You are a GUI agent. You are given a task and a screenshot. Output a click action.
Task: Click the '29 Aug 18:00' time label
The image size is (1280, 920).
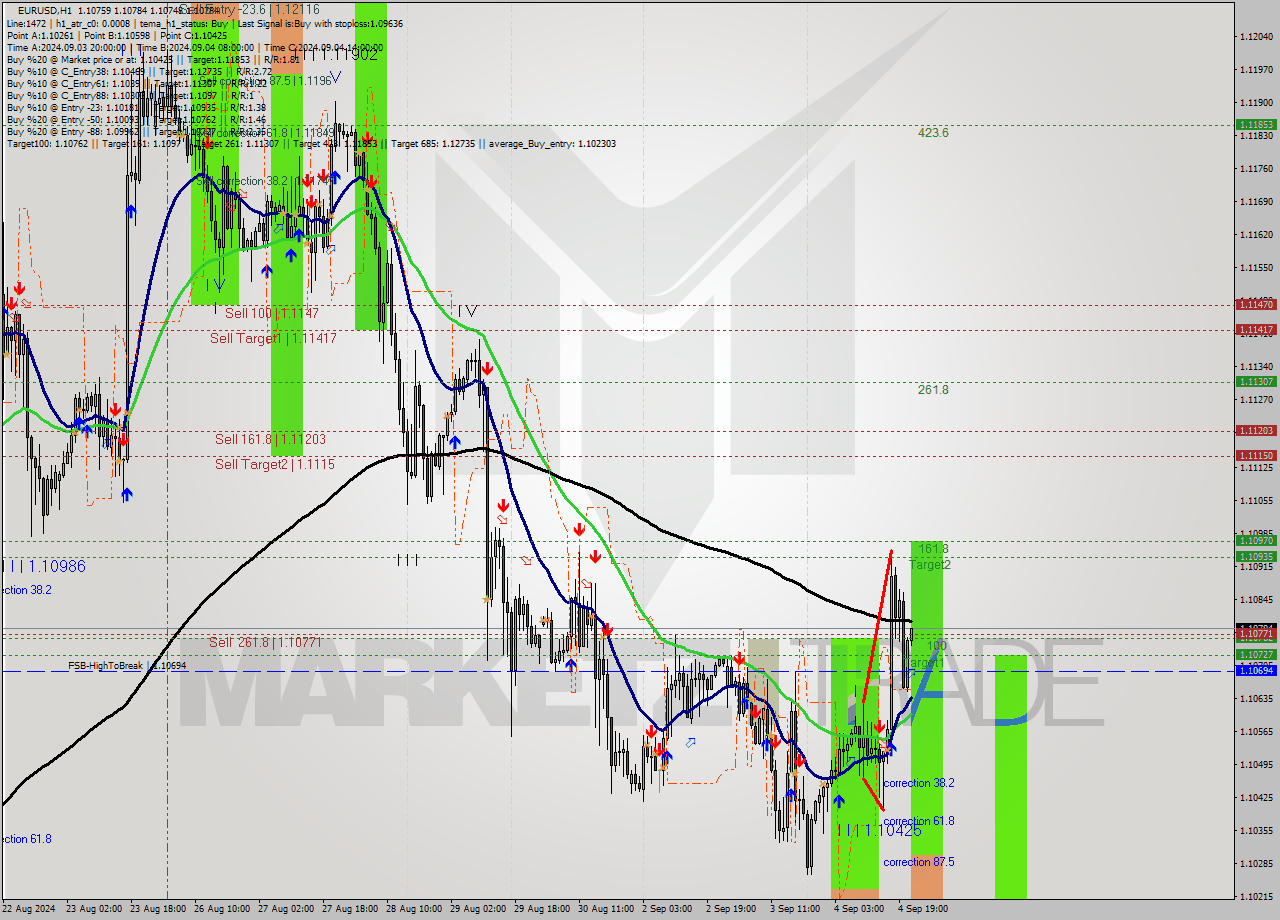tap(542, 909)
